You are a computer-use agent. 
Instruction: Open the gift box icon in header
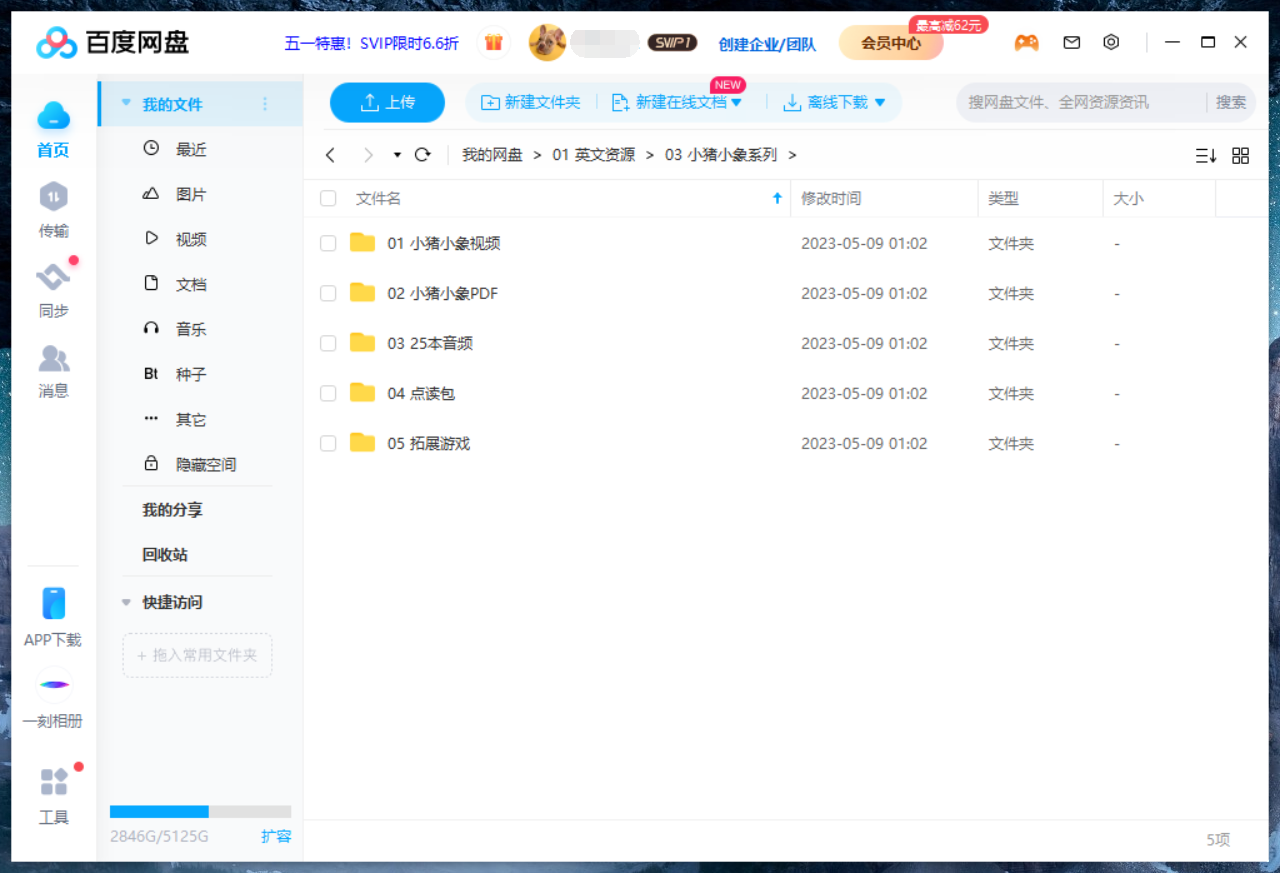(493, 42)
